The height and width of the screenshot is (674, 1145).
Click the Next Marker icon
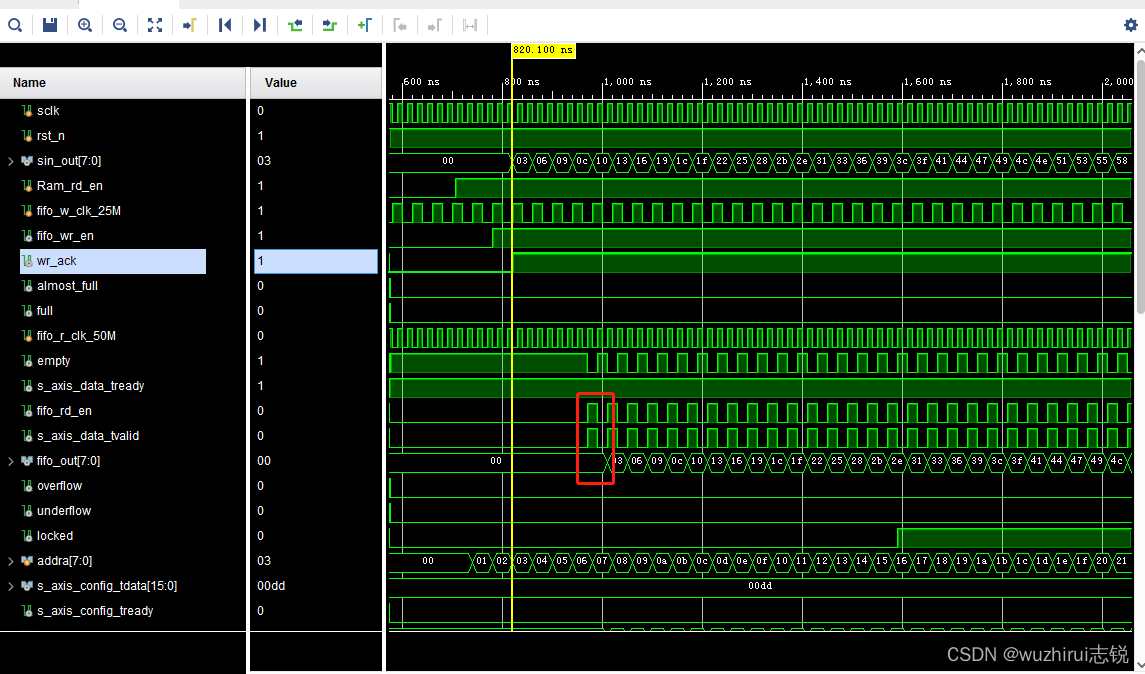(x=434, y=26)
